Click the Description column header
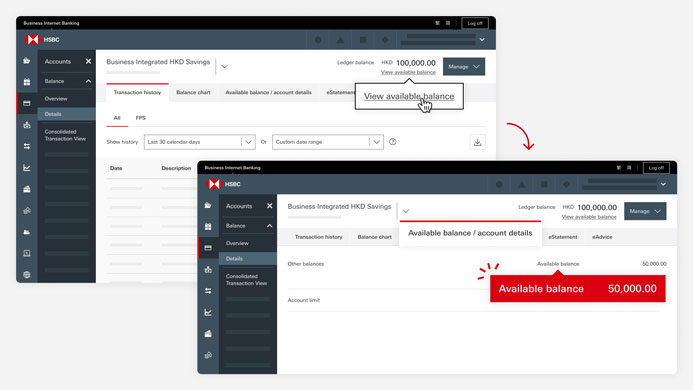 tap(176, 168)
